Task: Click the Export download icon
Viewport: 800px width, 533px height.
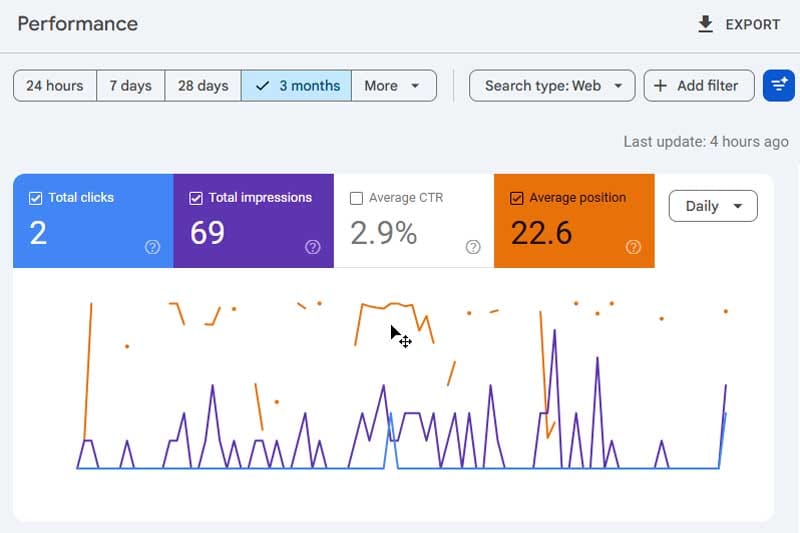Action: 705,24
